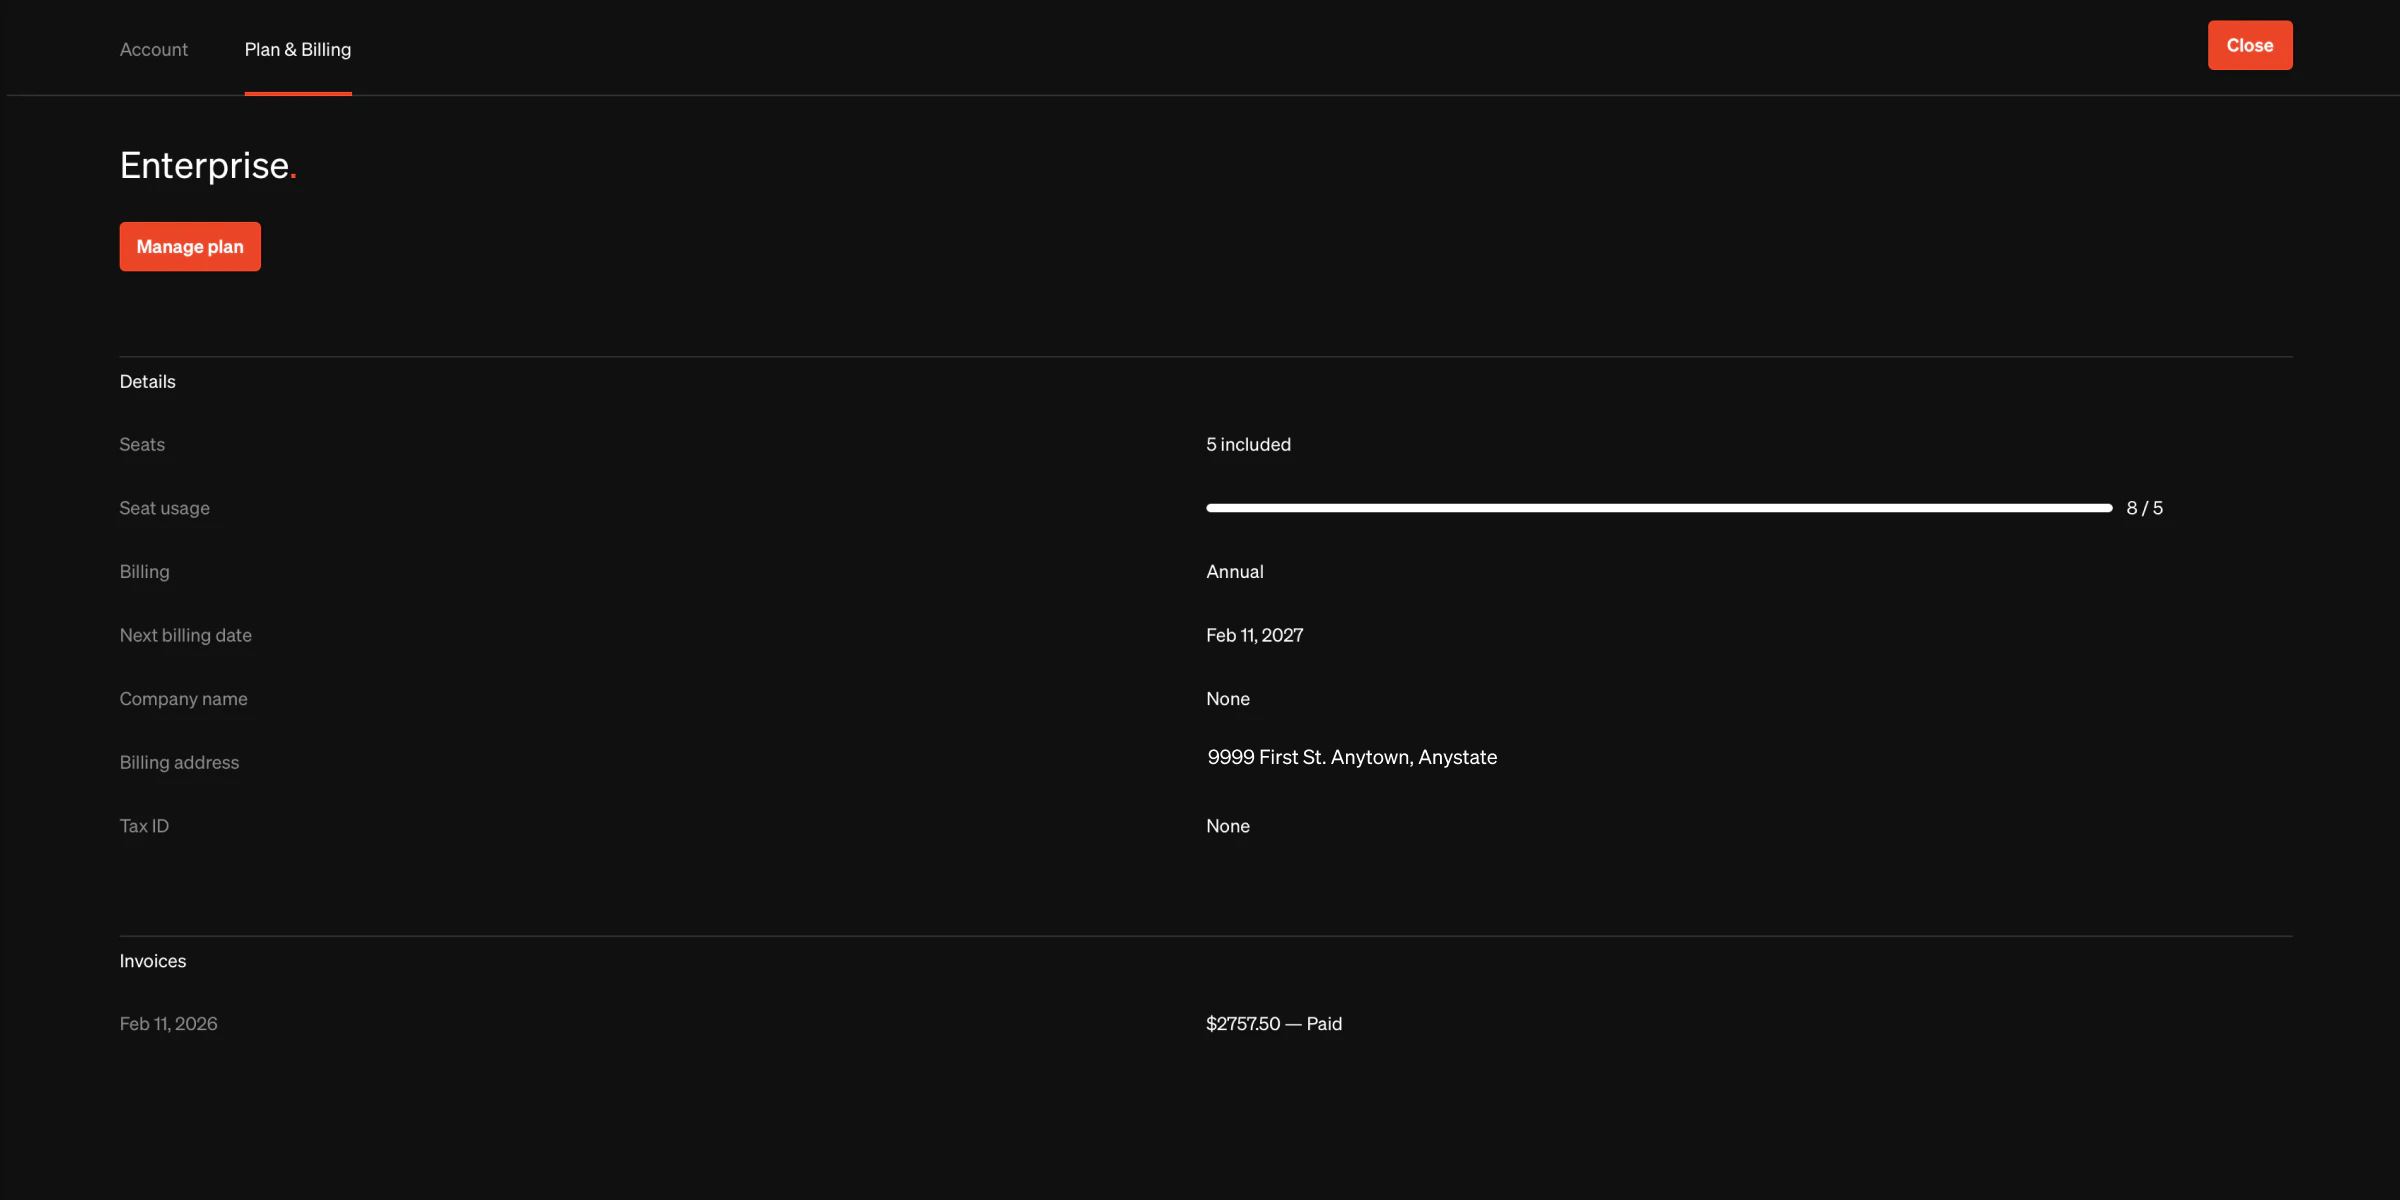This screenshot has height=1200, width=2400.
Task: Click the seat usage progress bar
Action: tap(1660, 507)
